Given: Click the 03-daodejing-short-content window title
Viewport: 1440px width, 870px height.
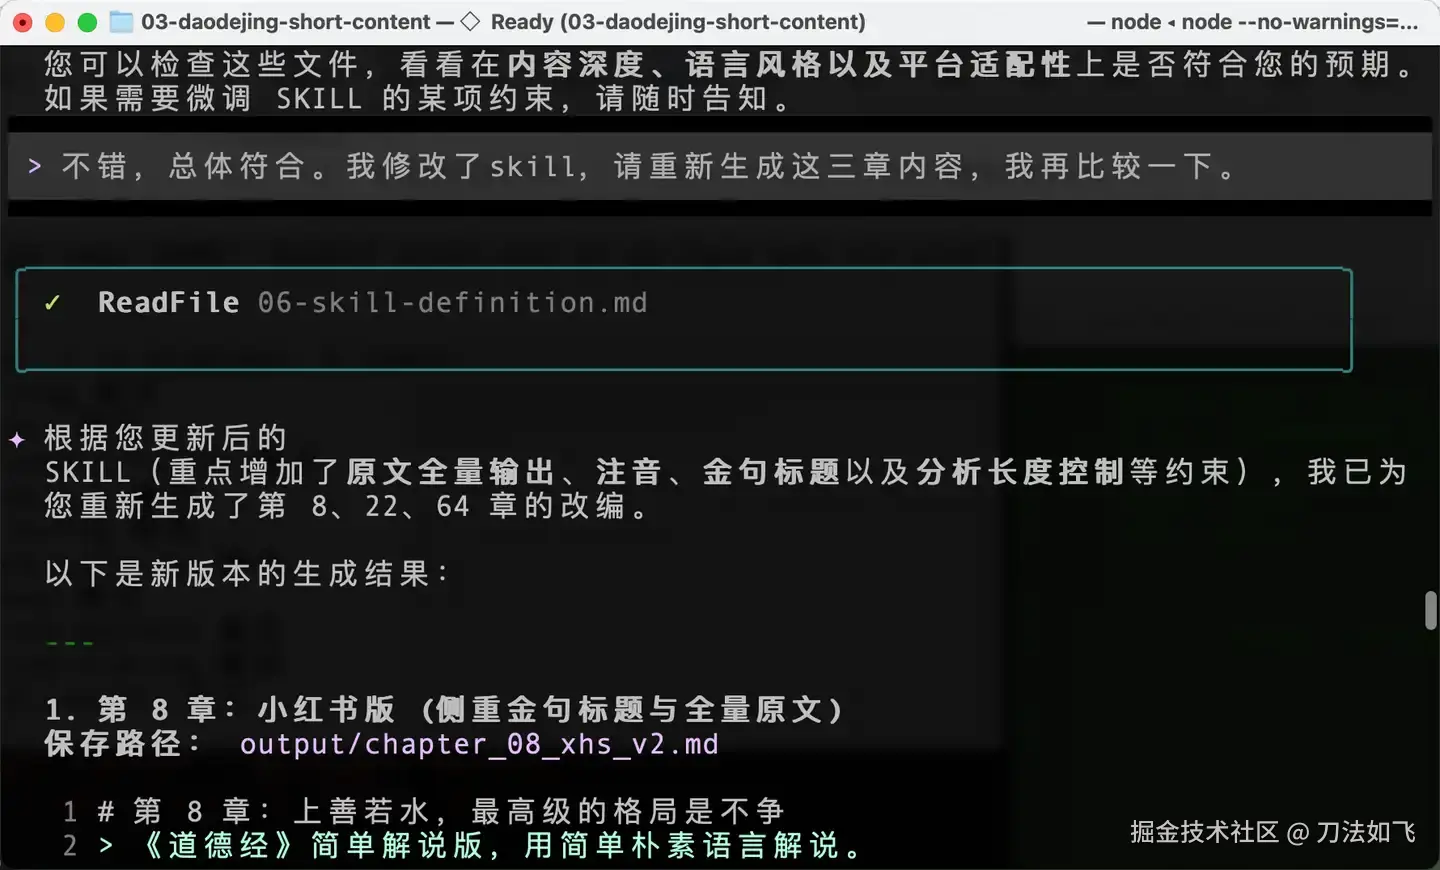Looking at the screenshot, I should point(286,21).
